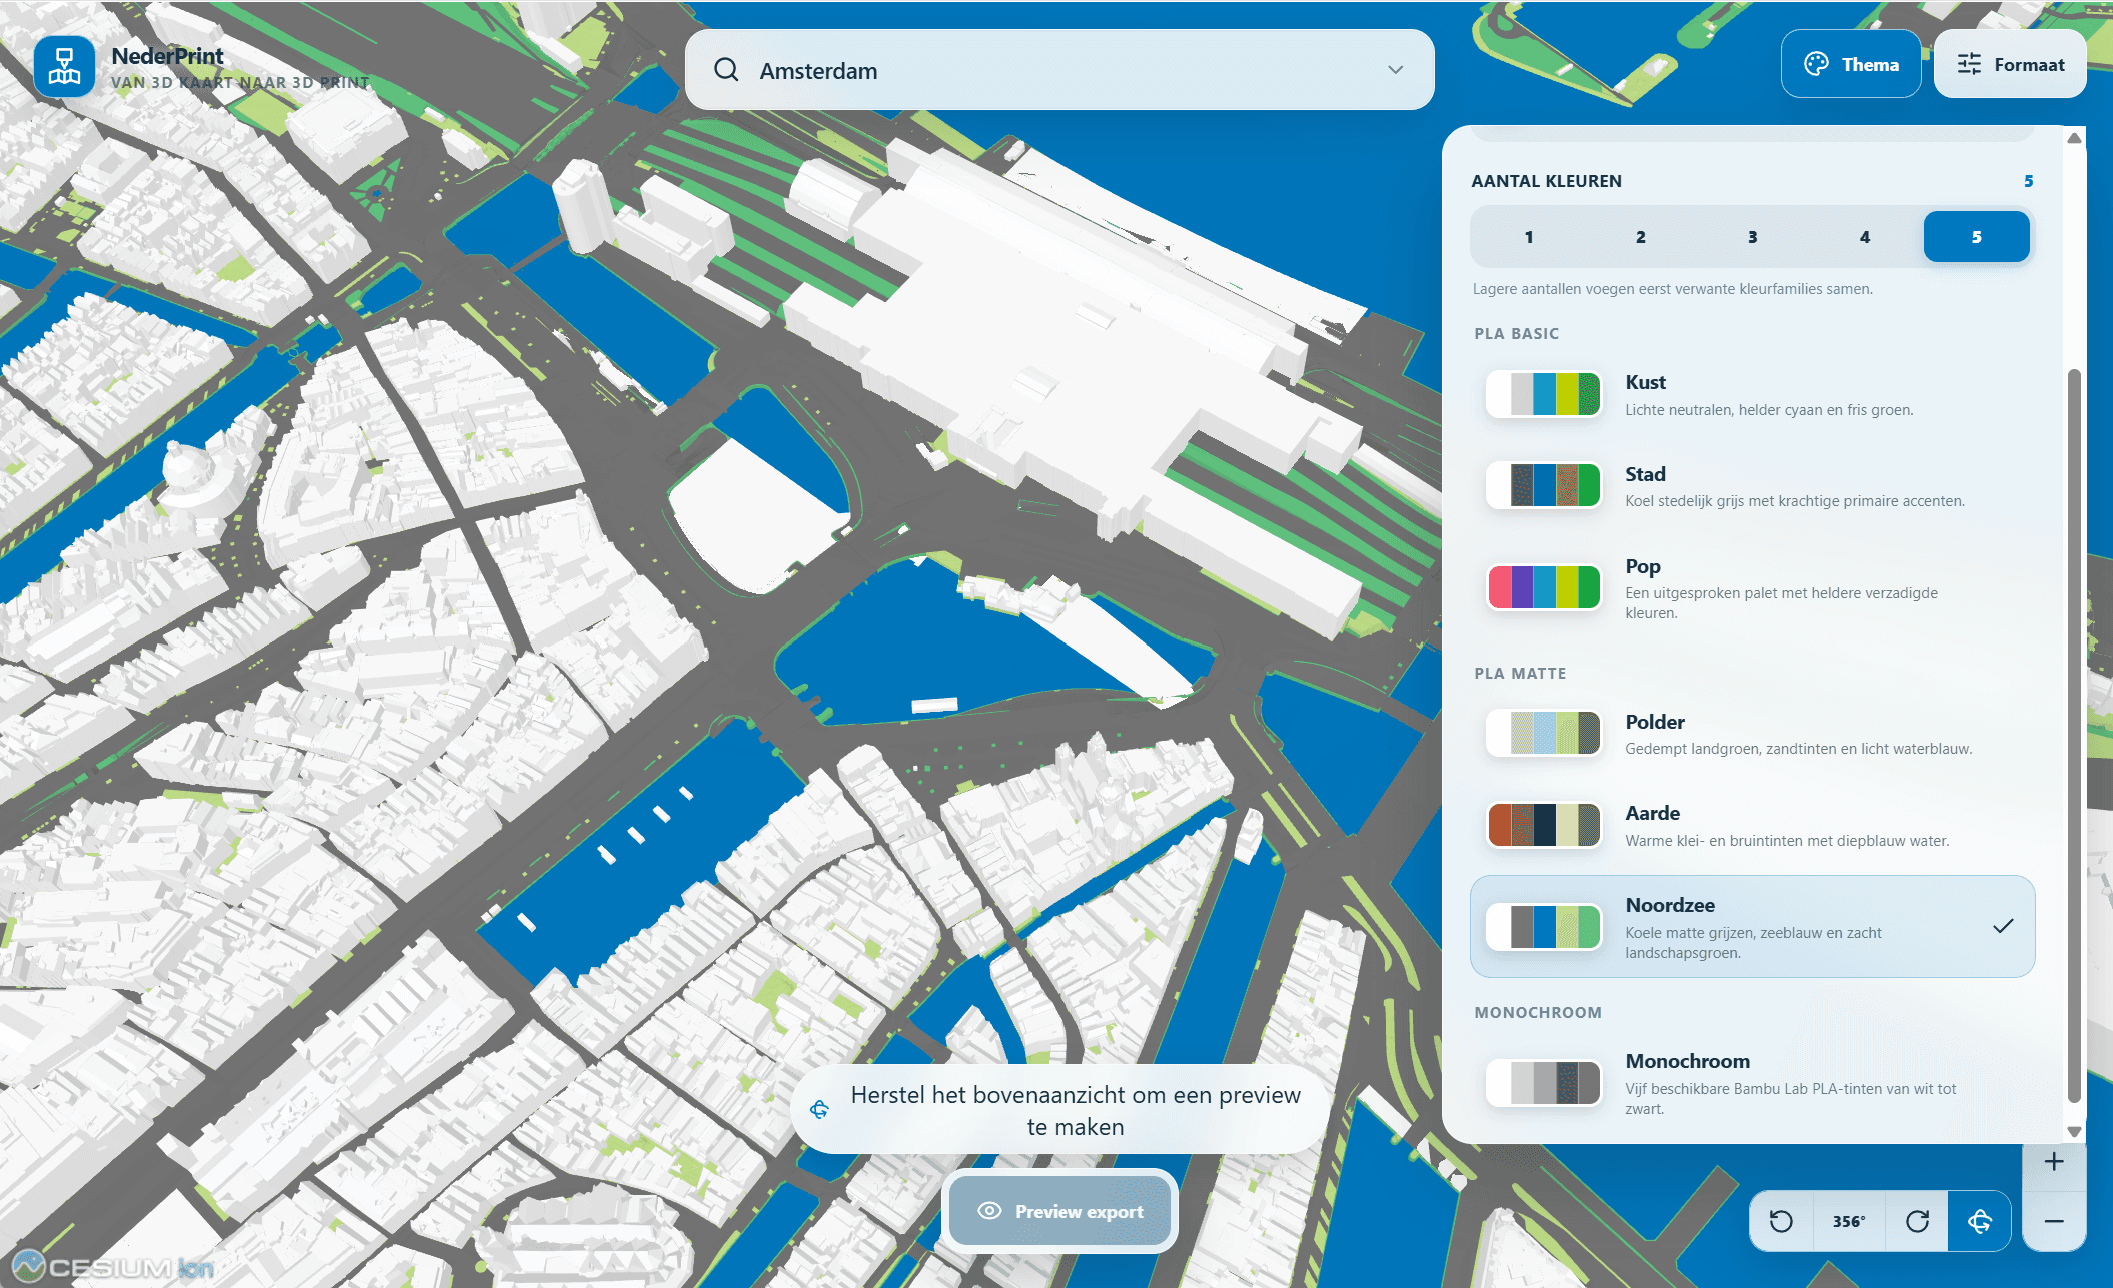Set color count to 3
Image resolution: width=2113 pixels, height=1288 pixels.
click(1752, 237)
